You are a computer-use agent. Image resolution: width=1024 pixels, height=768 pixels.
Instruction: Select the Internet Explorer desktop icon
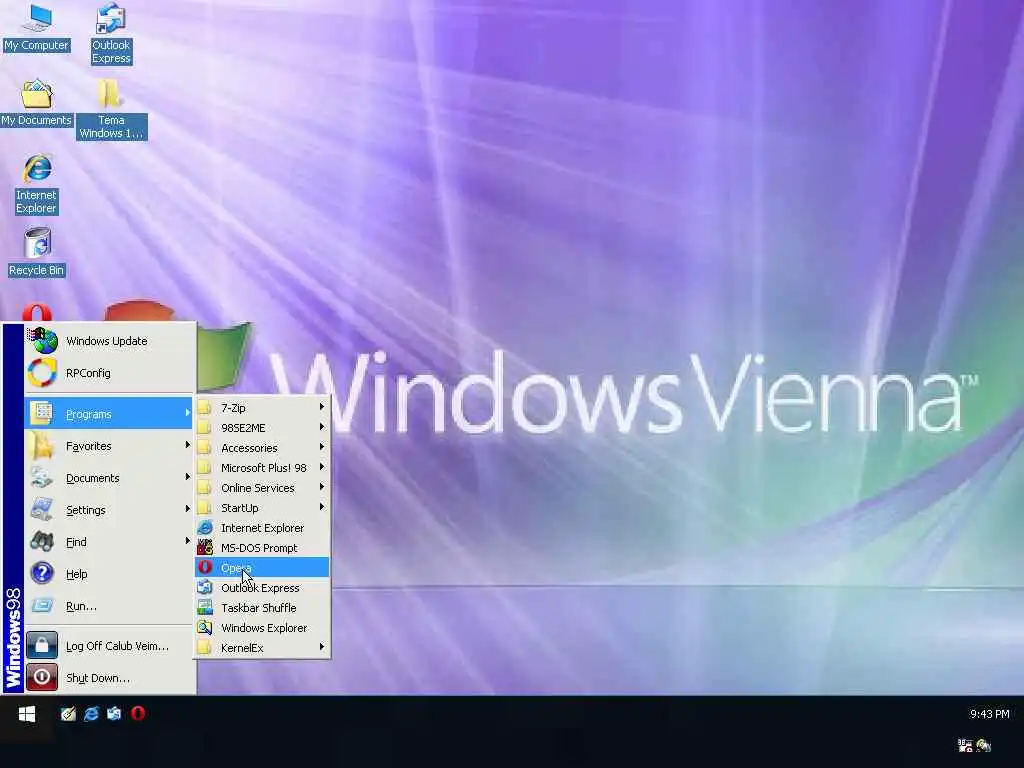coord(37,184)
